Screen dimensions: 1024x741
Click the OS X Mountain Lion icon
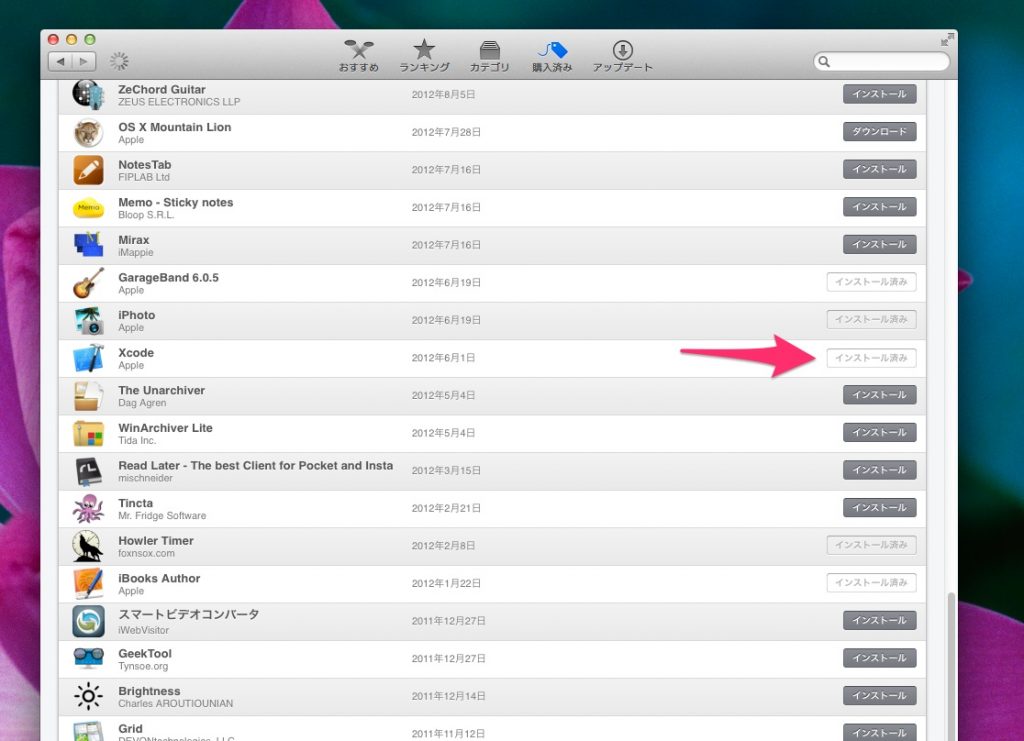coord(88,133)
